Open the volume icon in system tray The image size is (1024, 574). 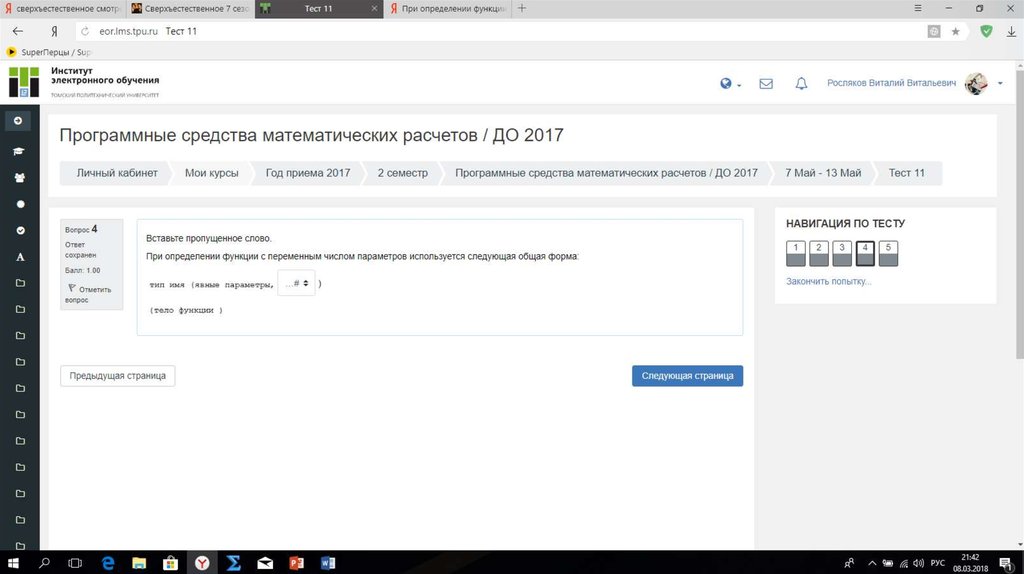click(x=918, y=563)
